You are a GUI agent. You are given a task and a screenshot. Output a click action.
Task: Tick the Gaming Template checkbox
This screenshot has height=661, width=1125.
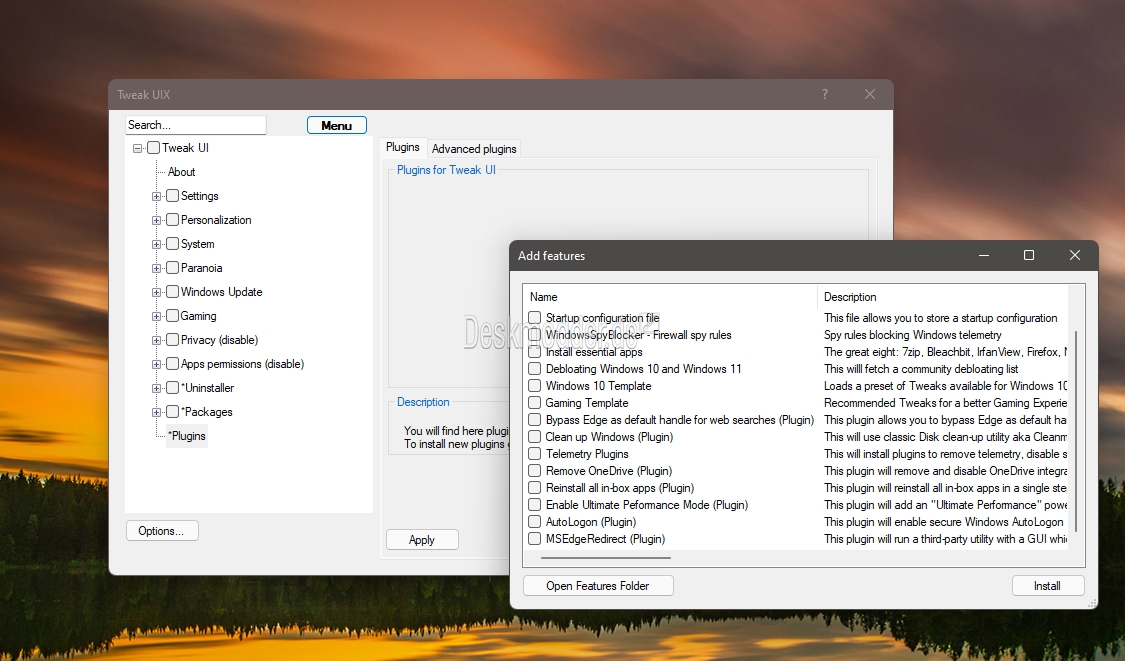point(535,403)
